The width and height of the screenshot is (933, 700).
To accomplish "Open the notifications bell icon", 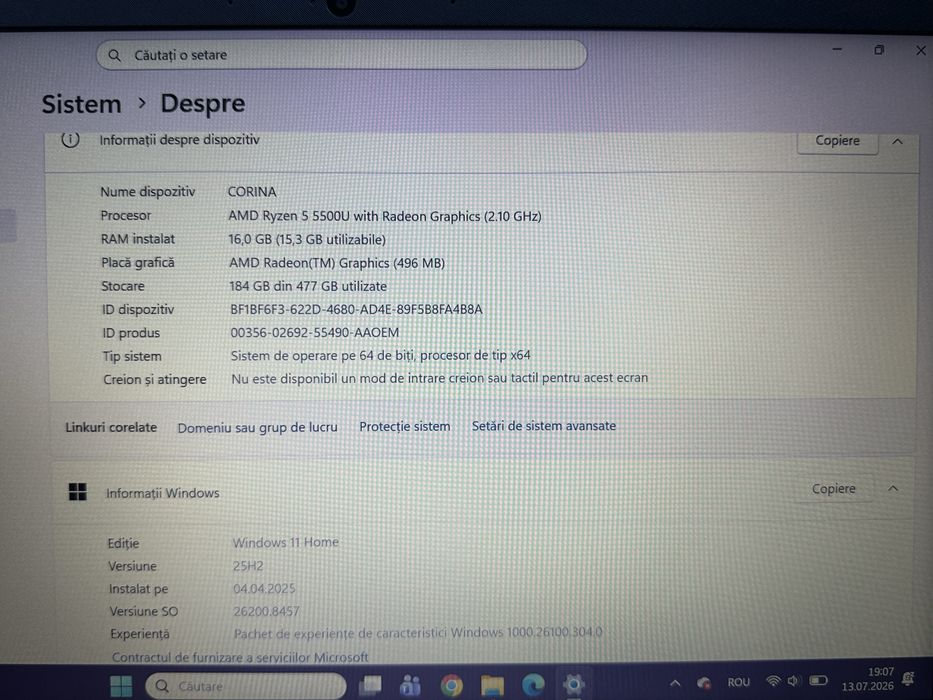I will (x=908, y=678).
